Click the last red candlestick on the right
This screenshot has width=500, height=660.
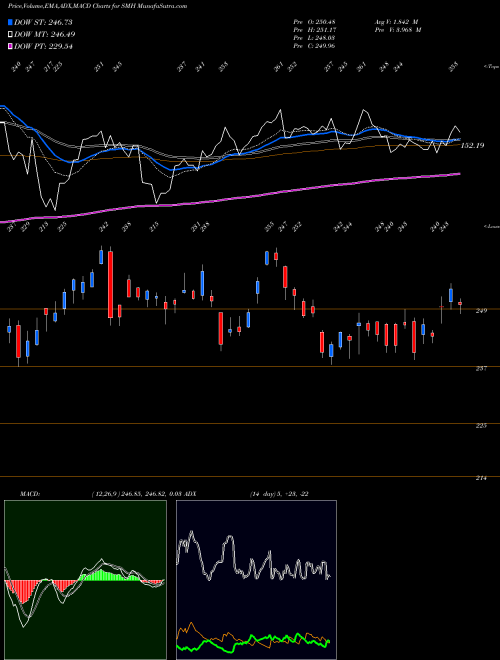(460, 303)
